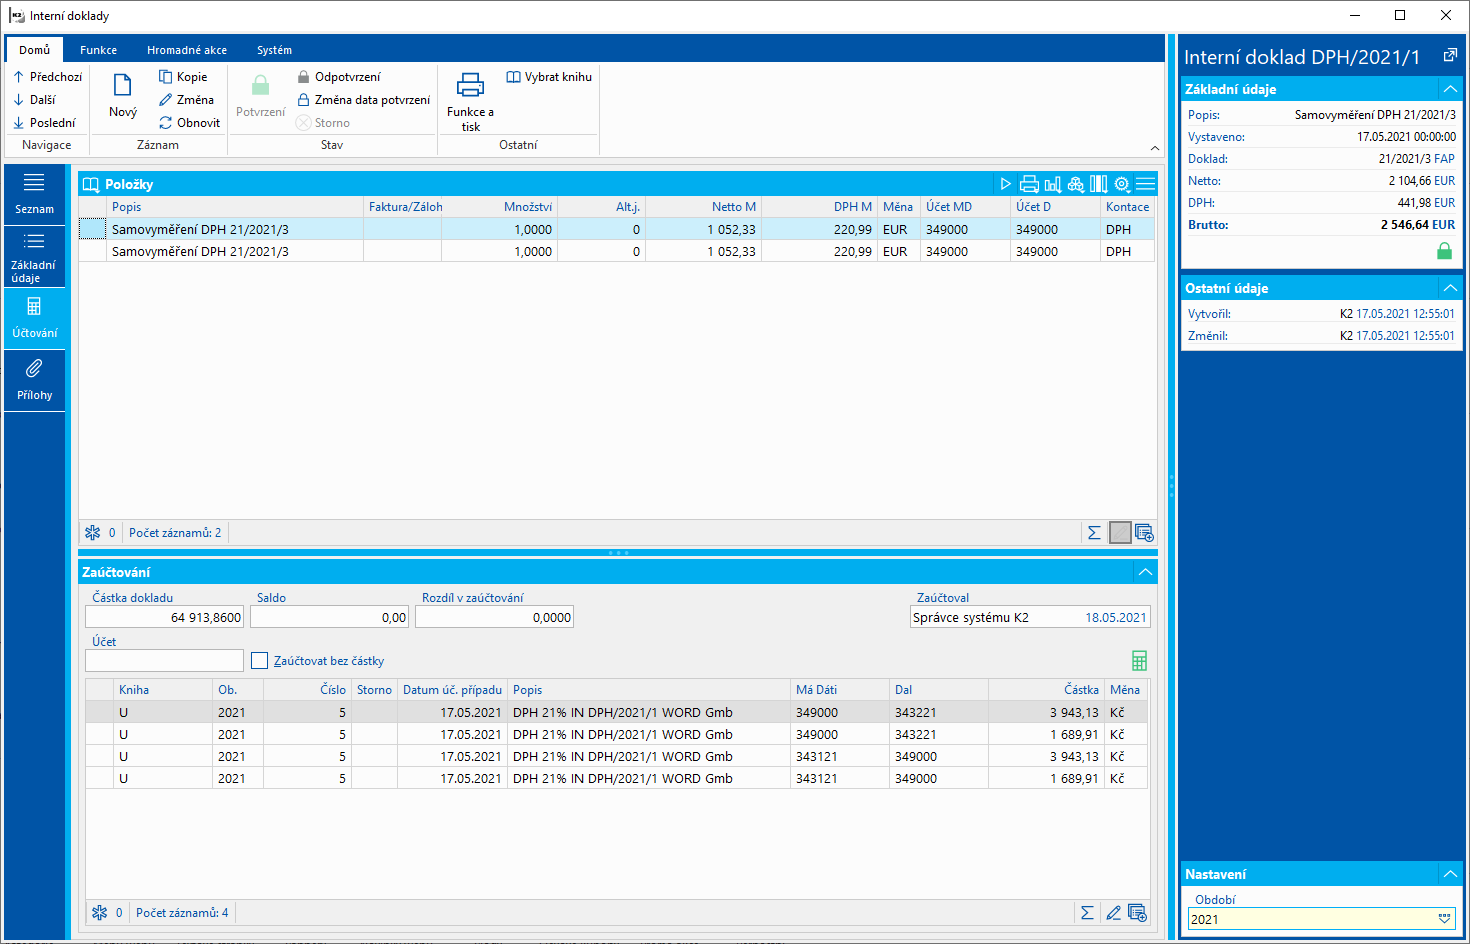This screenshot has width=1470, height=944.
Task: Open the Systém ribbon tab
Action: tap(274, 50)
